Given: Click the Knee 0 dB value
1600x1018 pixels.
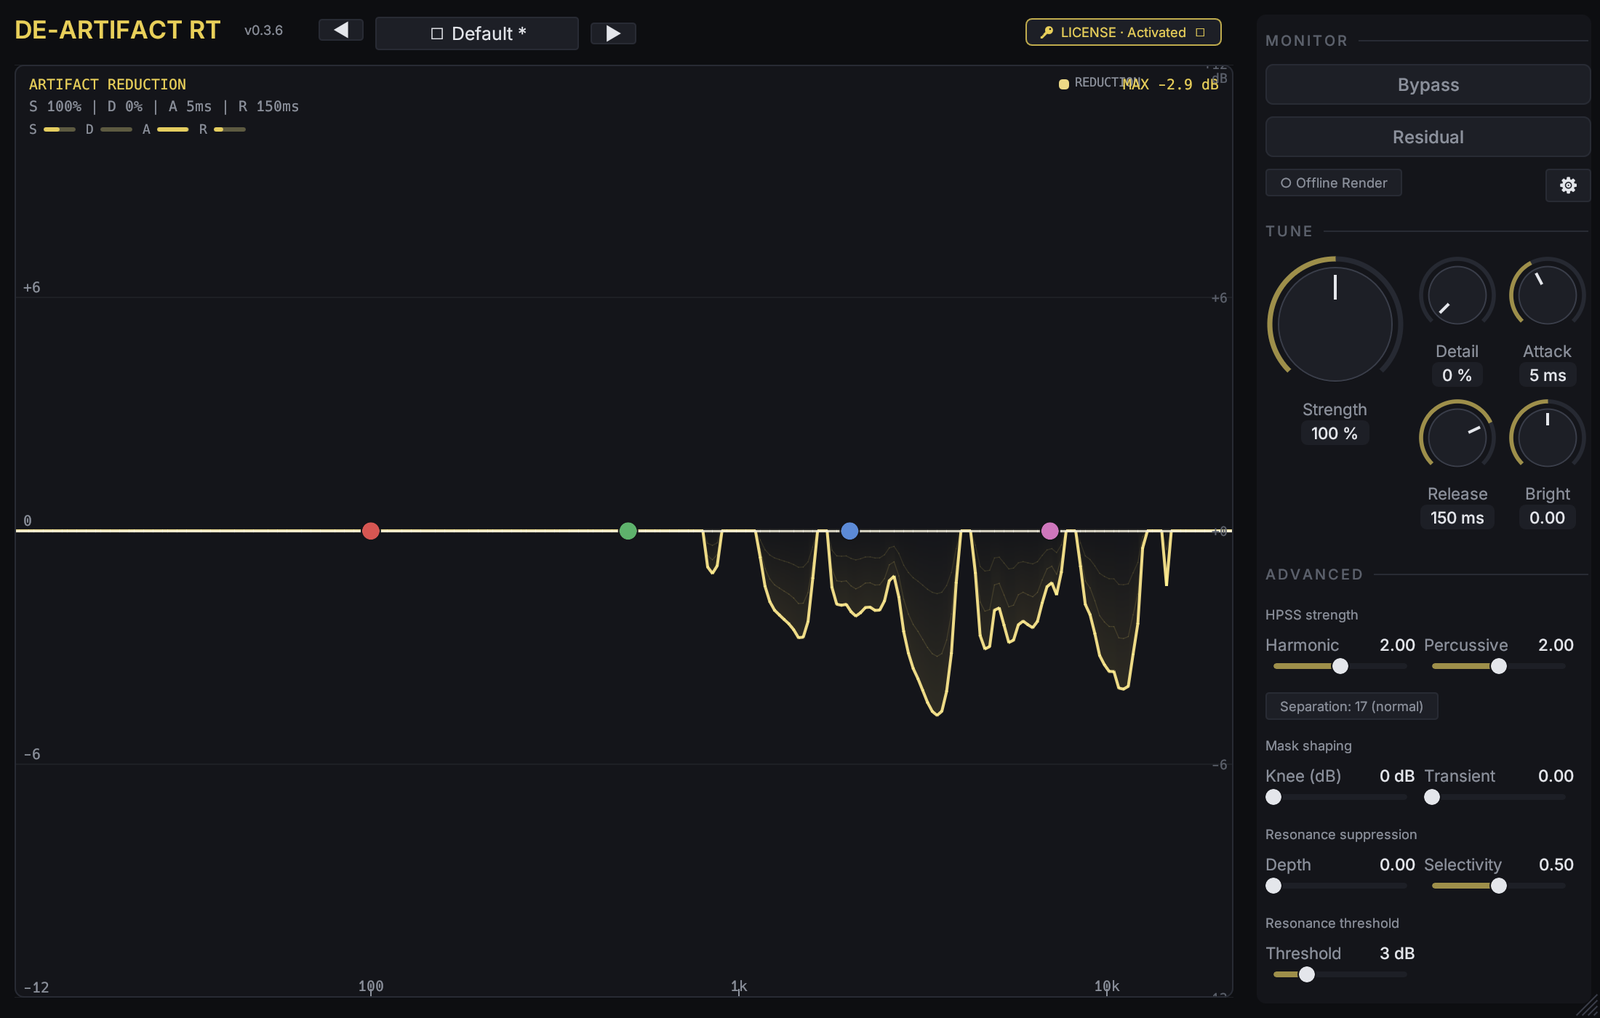Looking at the screenshot, I should pyautogui.click(x=1397, y=776).
